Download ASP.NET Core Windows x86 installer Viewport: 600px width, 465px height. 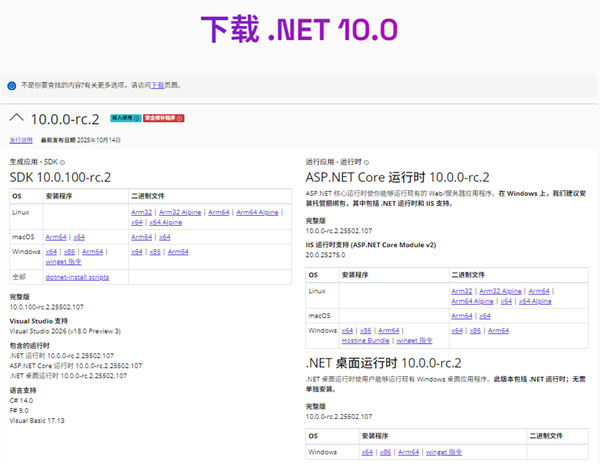tap(365, 330)
